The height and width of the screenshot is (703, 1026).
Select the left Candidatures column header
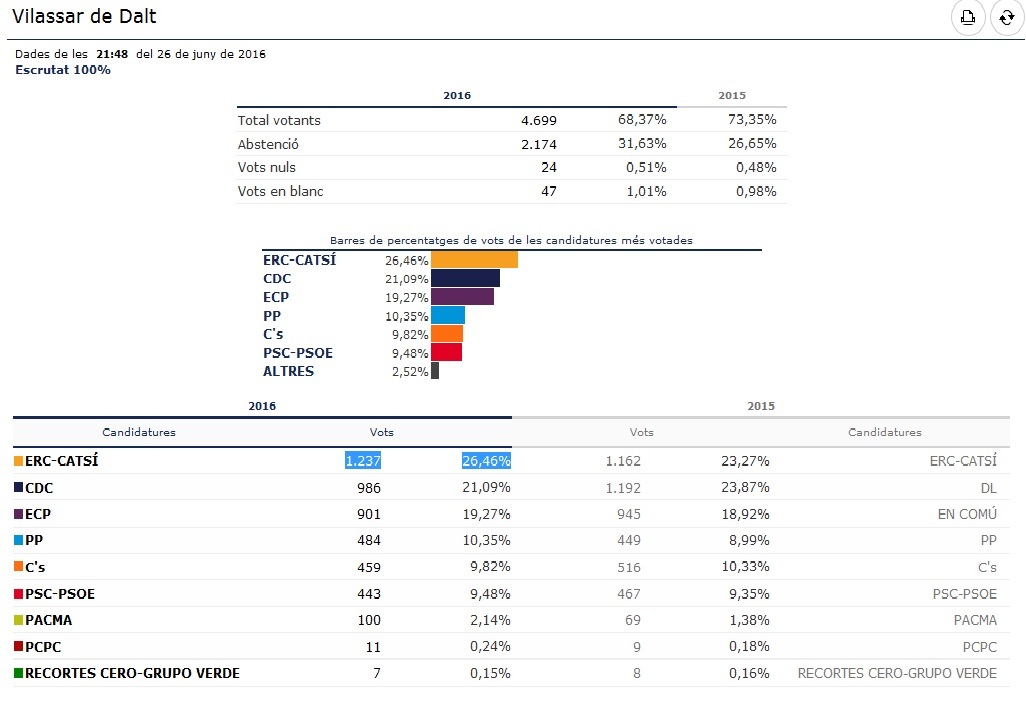pyautogui.click(x=139, y=432)
